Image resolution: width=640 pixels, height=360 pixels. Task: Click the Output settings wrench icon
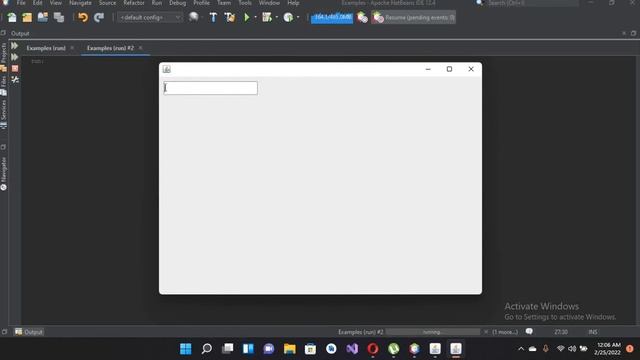(15, 80)
